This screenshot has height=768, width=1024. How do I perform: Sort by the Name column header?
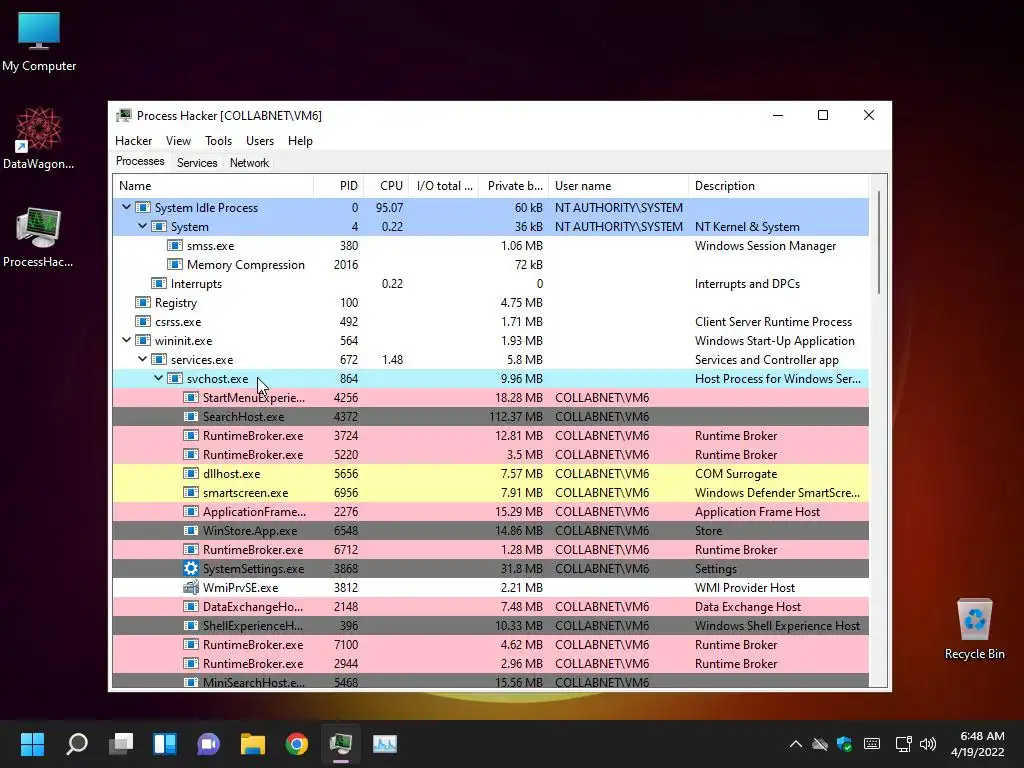point(213,185)
